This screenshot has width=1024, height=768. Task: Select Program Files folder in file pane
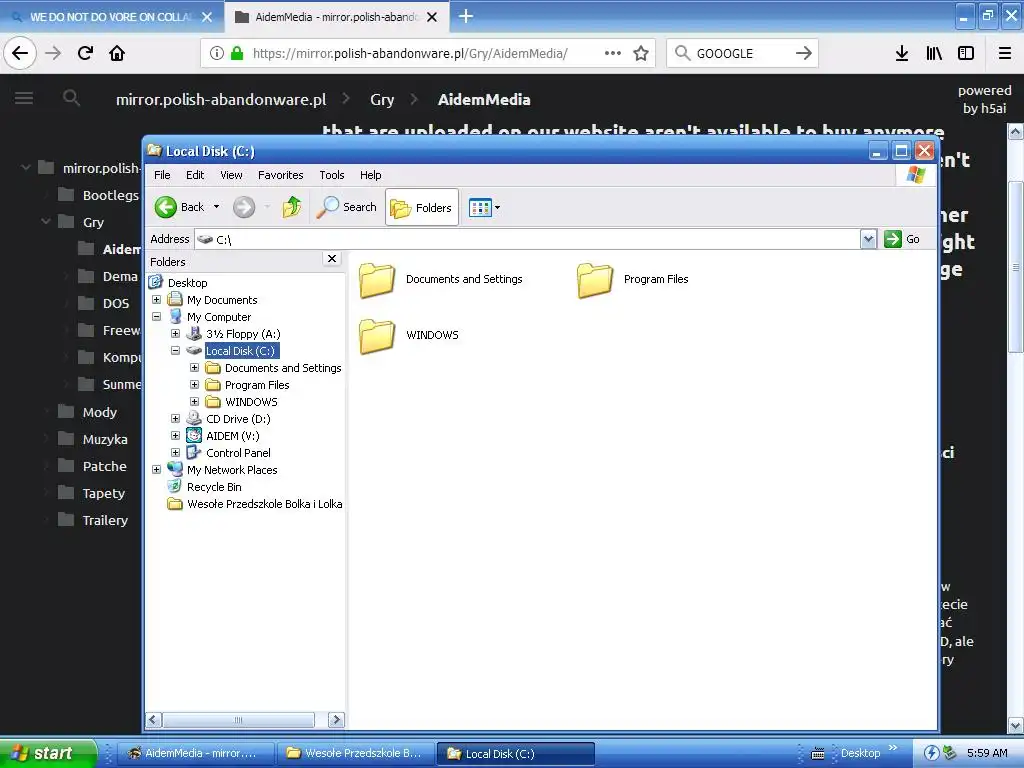(x=633, y=280)
